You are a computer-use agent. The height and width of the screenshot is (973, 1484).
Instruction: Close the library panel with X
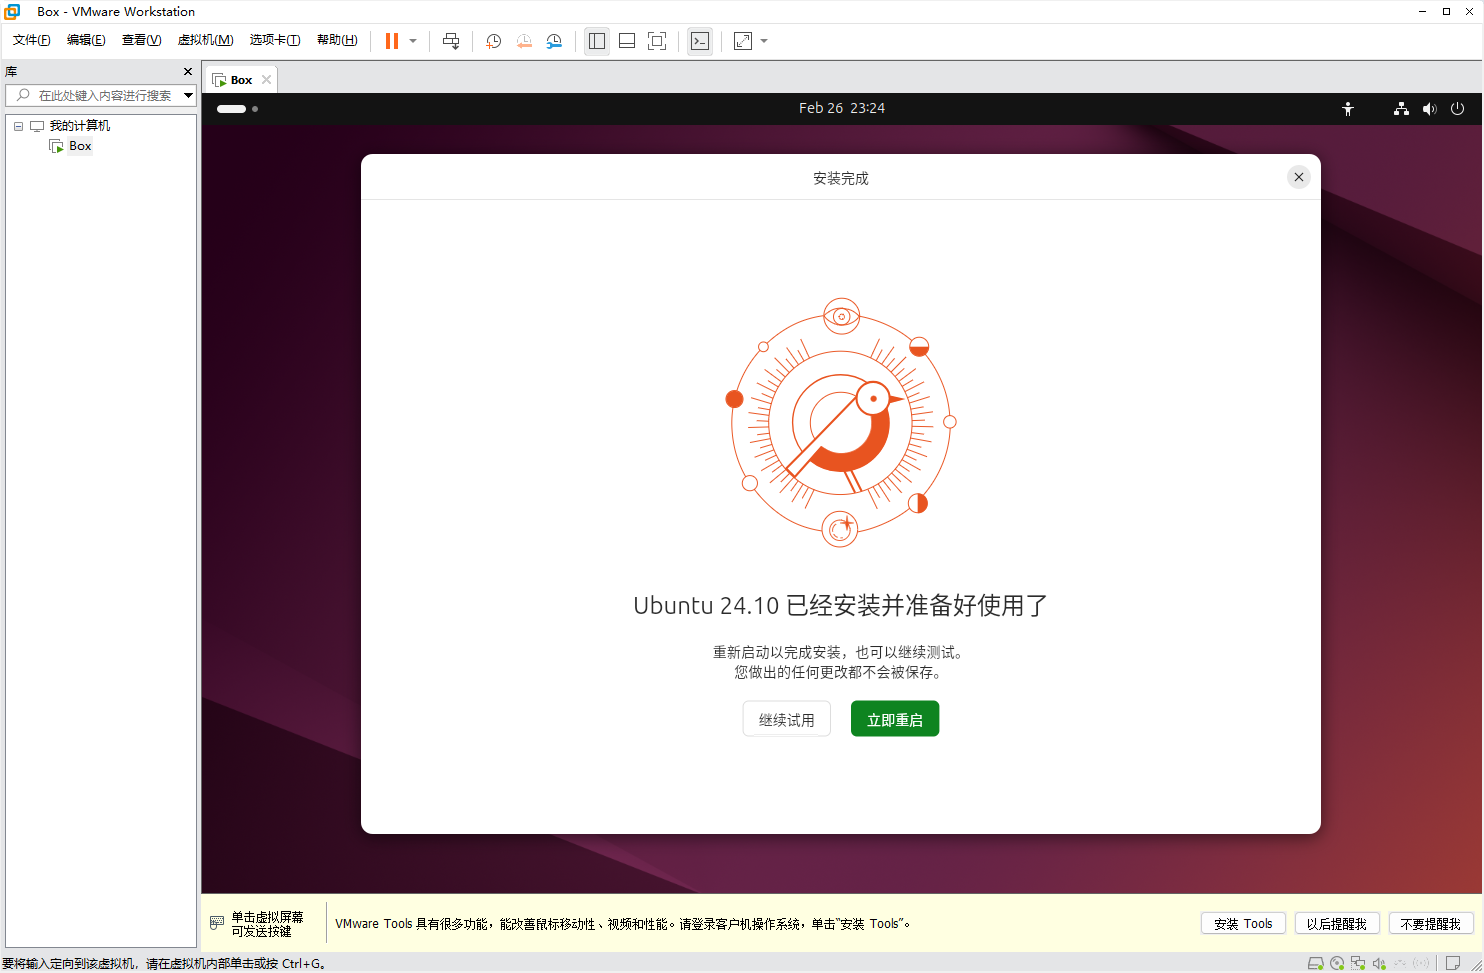(x=188, y=72)
